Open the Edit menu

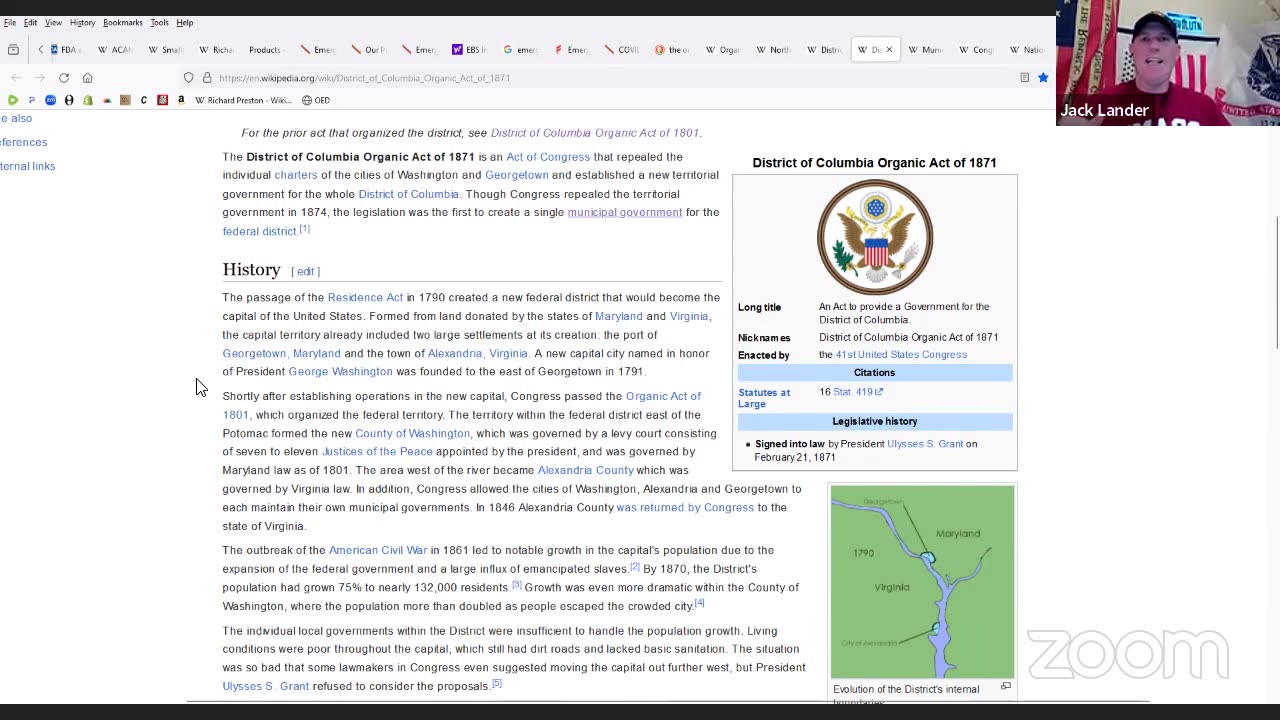(31, 23)
